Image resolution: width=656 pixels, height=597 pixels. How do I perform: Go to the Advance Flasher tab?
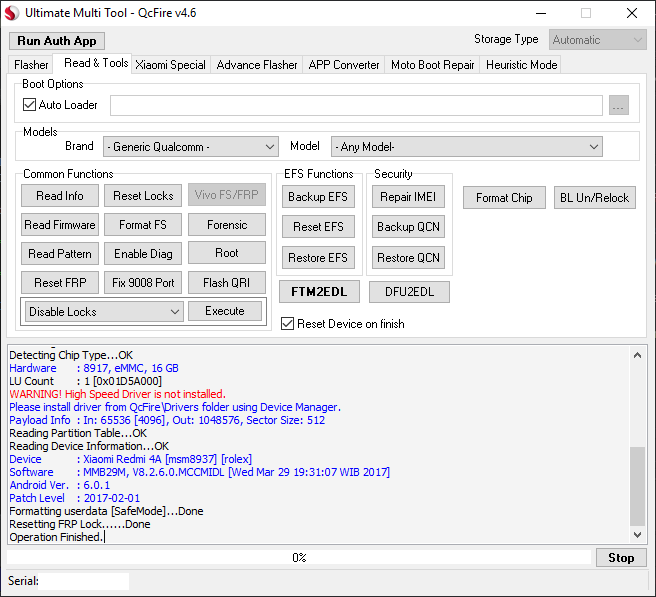tap(257, 65)
